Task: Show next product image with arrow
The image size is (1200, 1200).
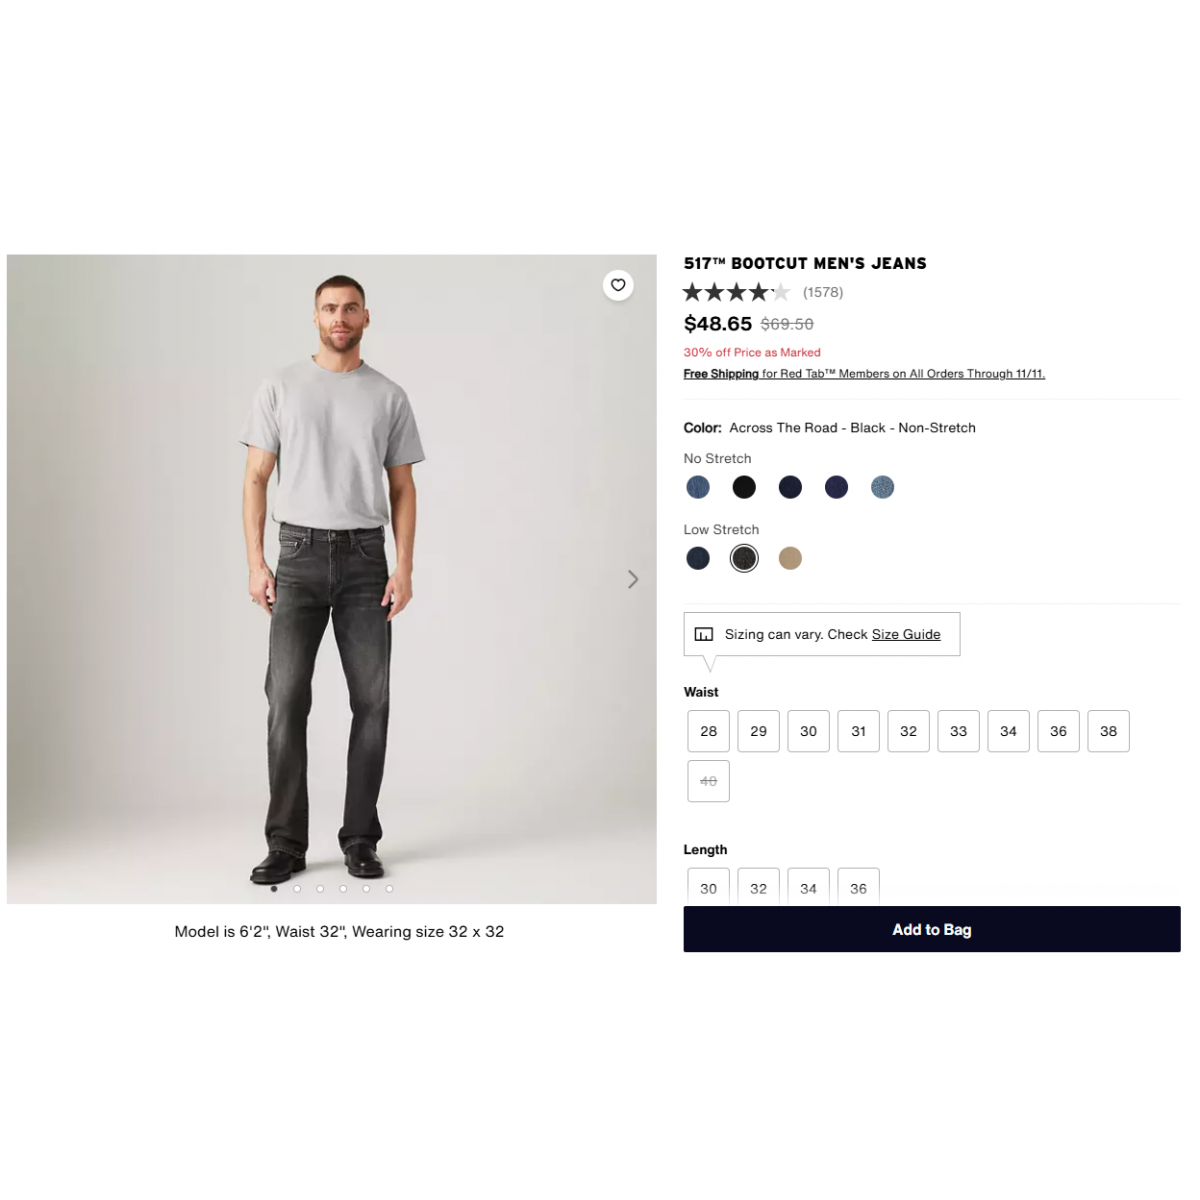Action: coord(633,579)
